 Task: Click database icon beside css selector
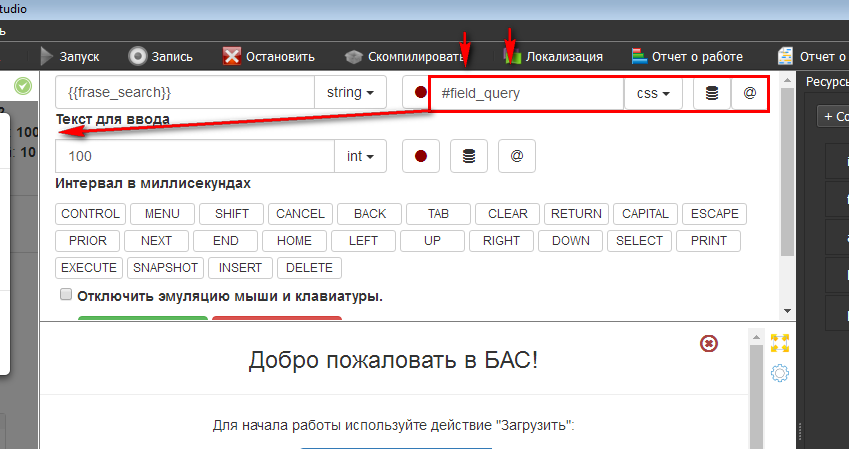pos(712,94)
